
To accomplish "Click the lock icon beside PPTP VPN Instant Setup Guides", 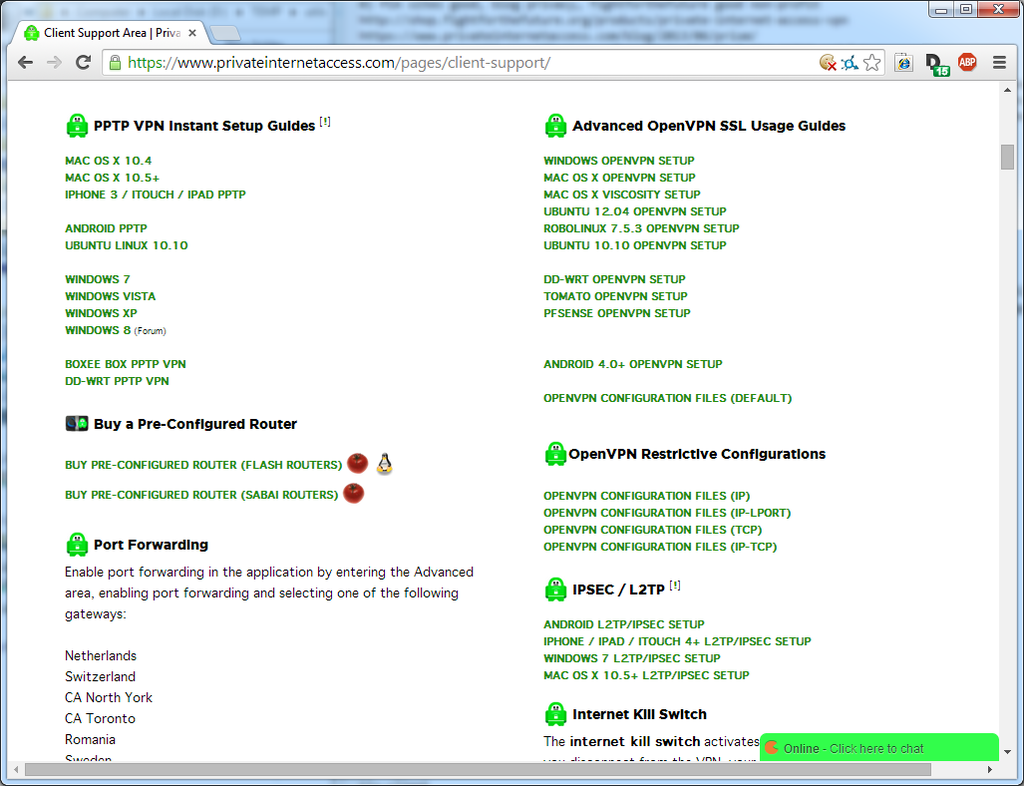I will point(77,125).
